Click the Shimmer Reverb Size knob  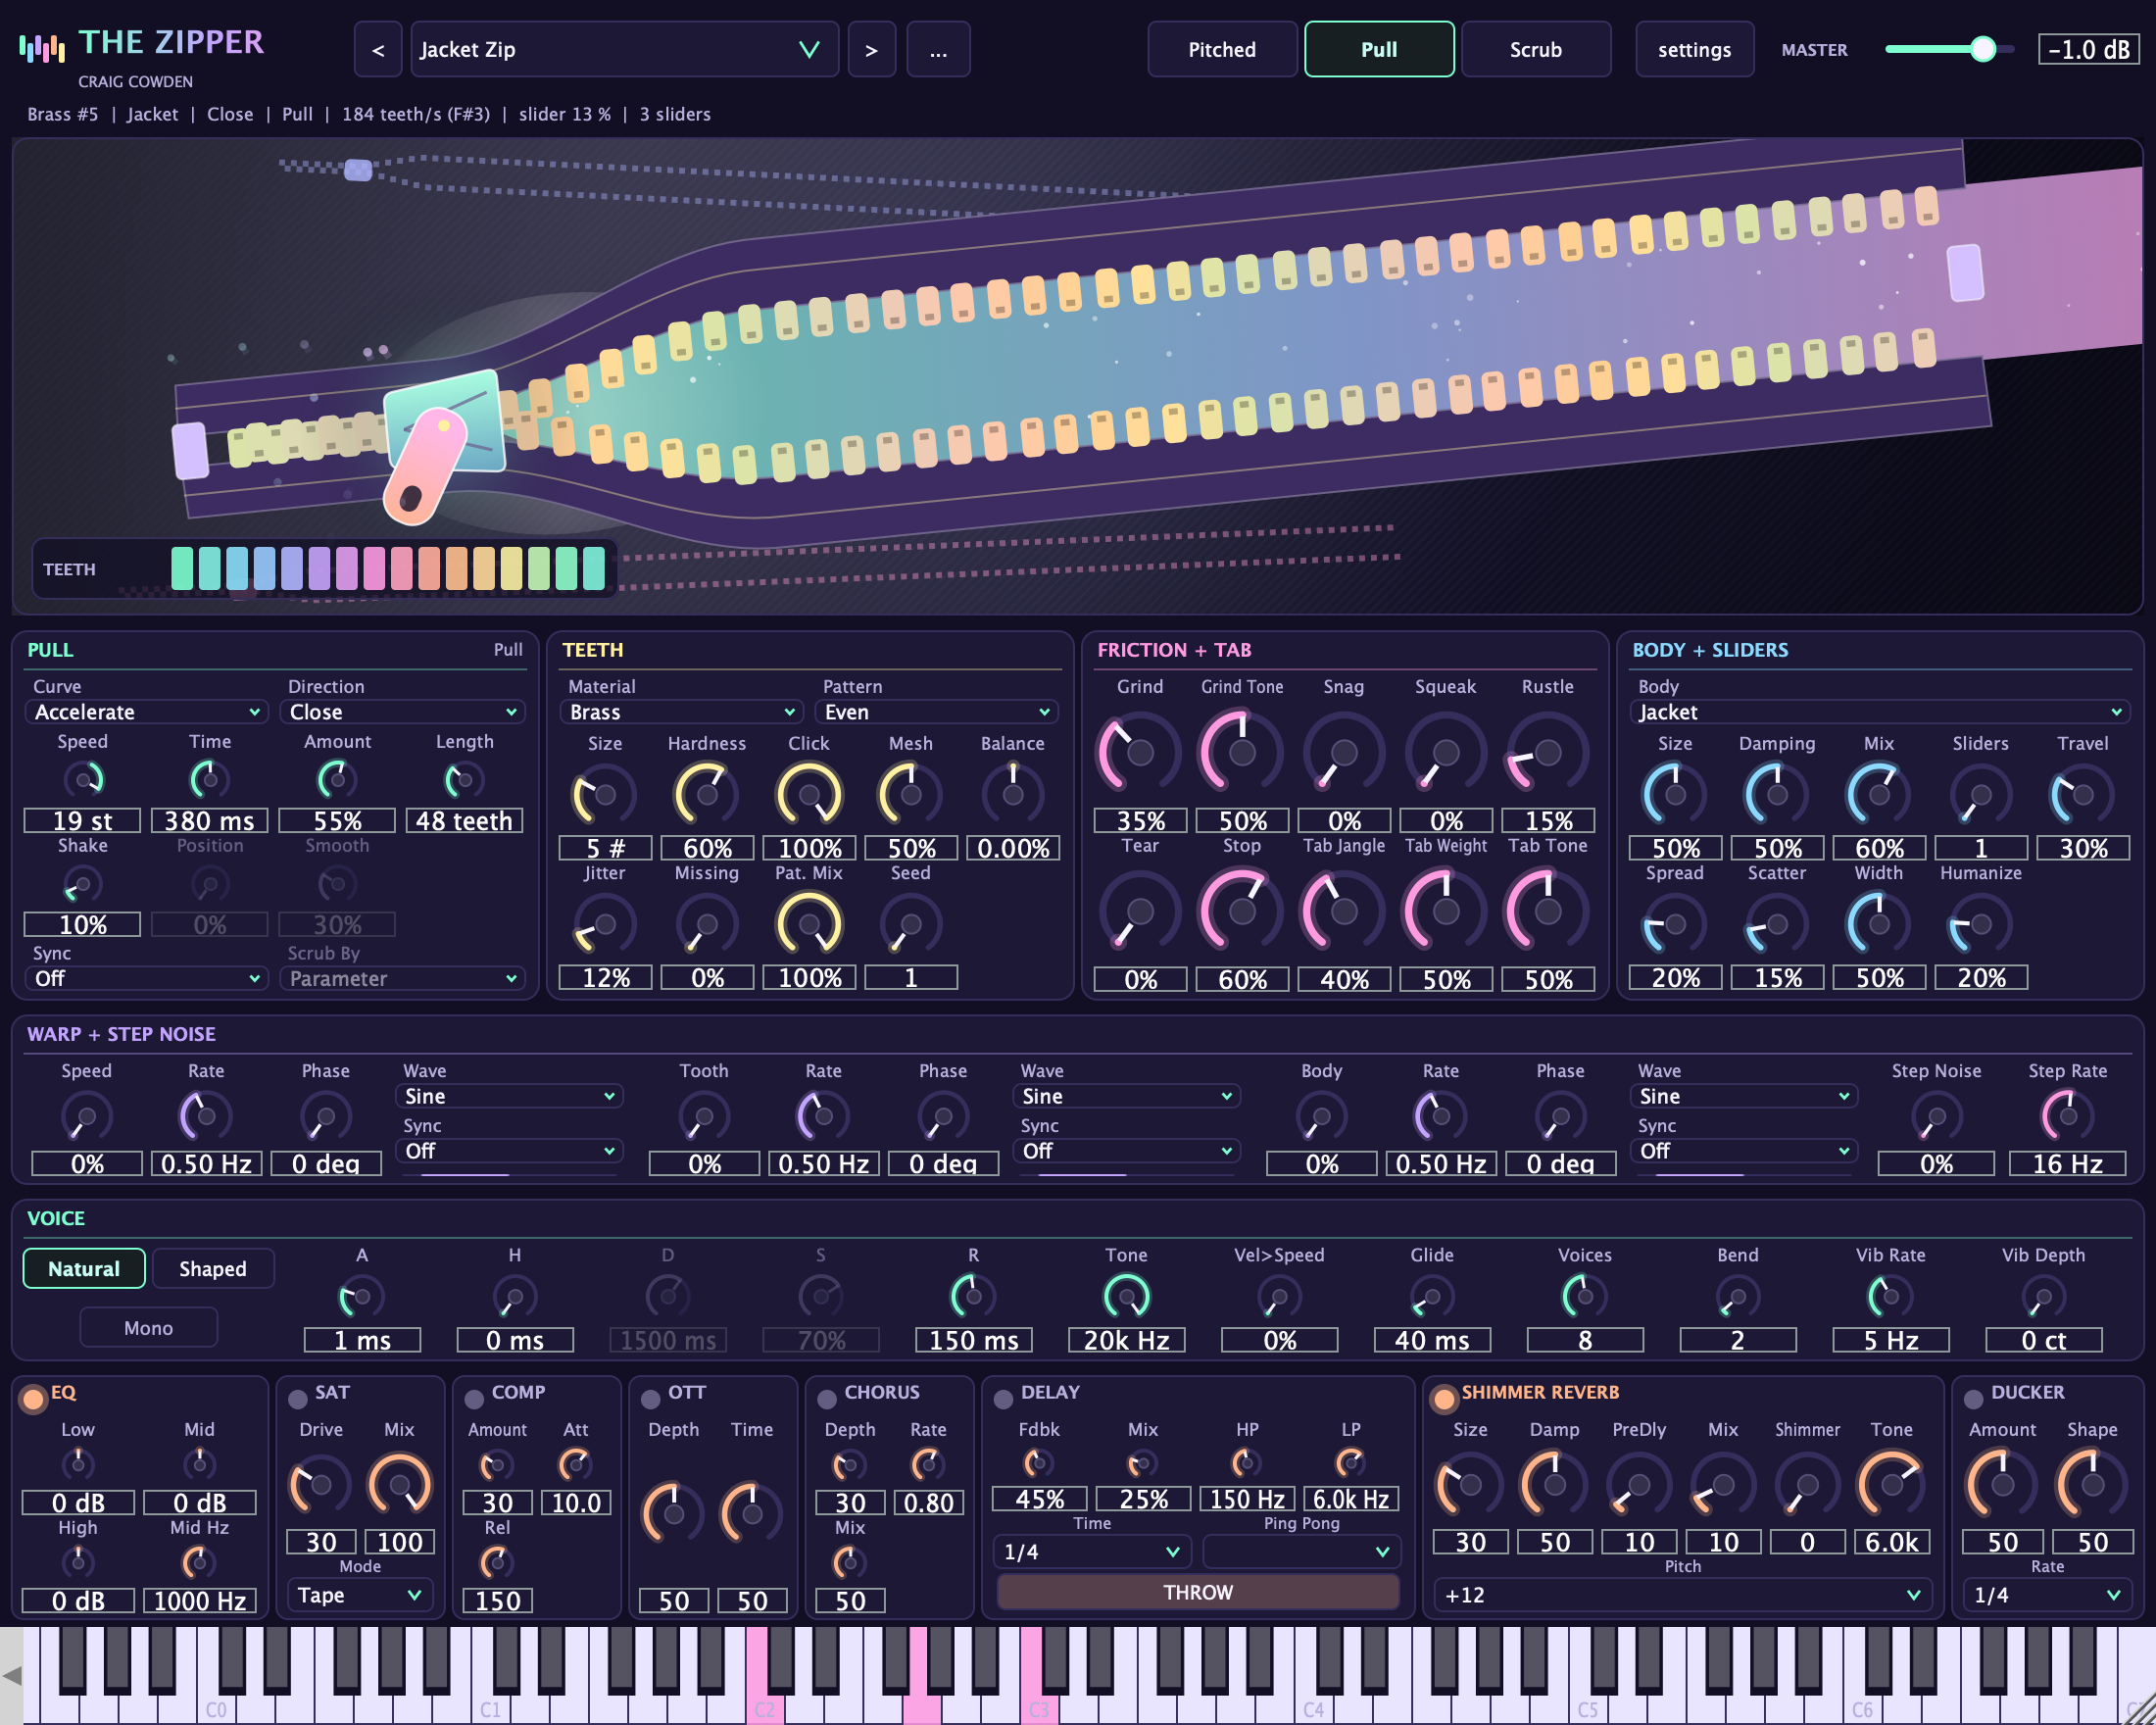[1469, 1485]
